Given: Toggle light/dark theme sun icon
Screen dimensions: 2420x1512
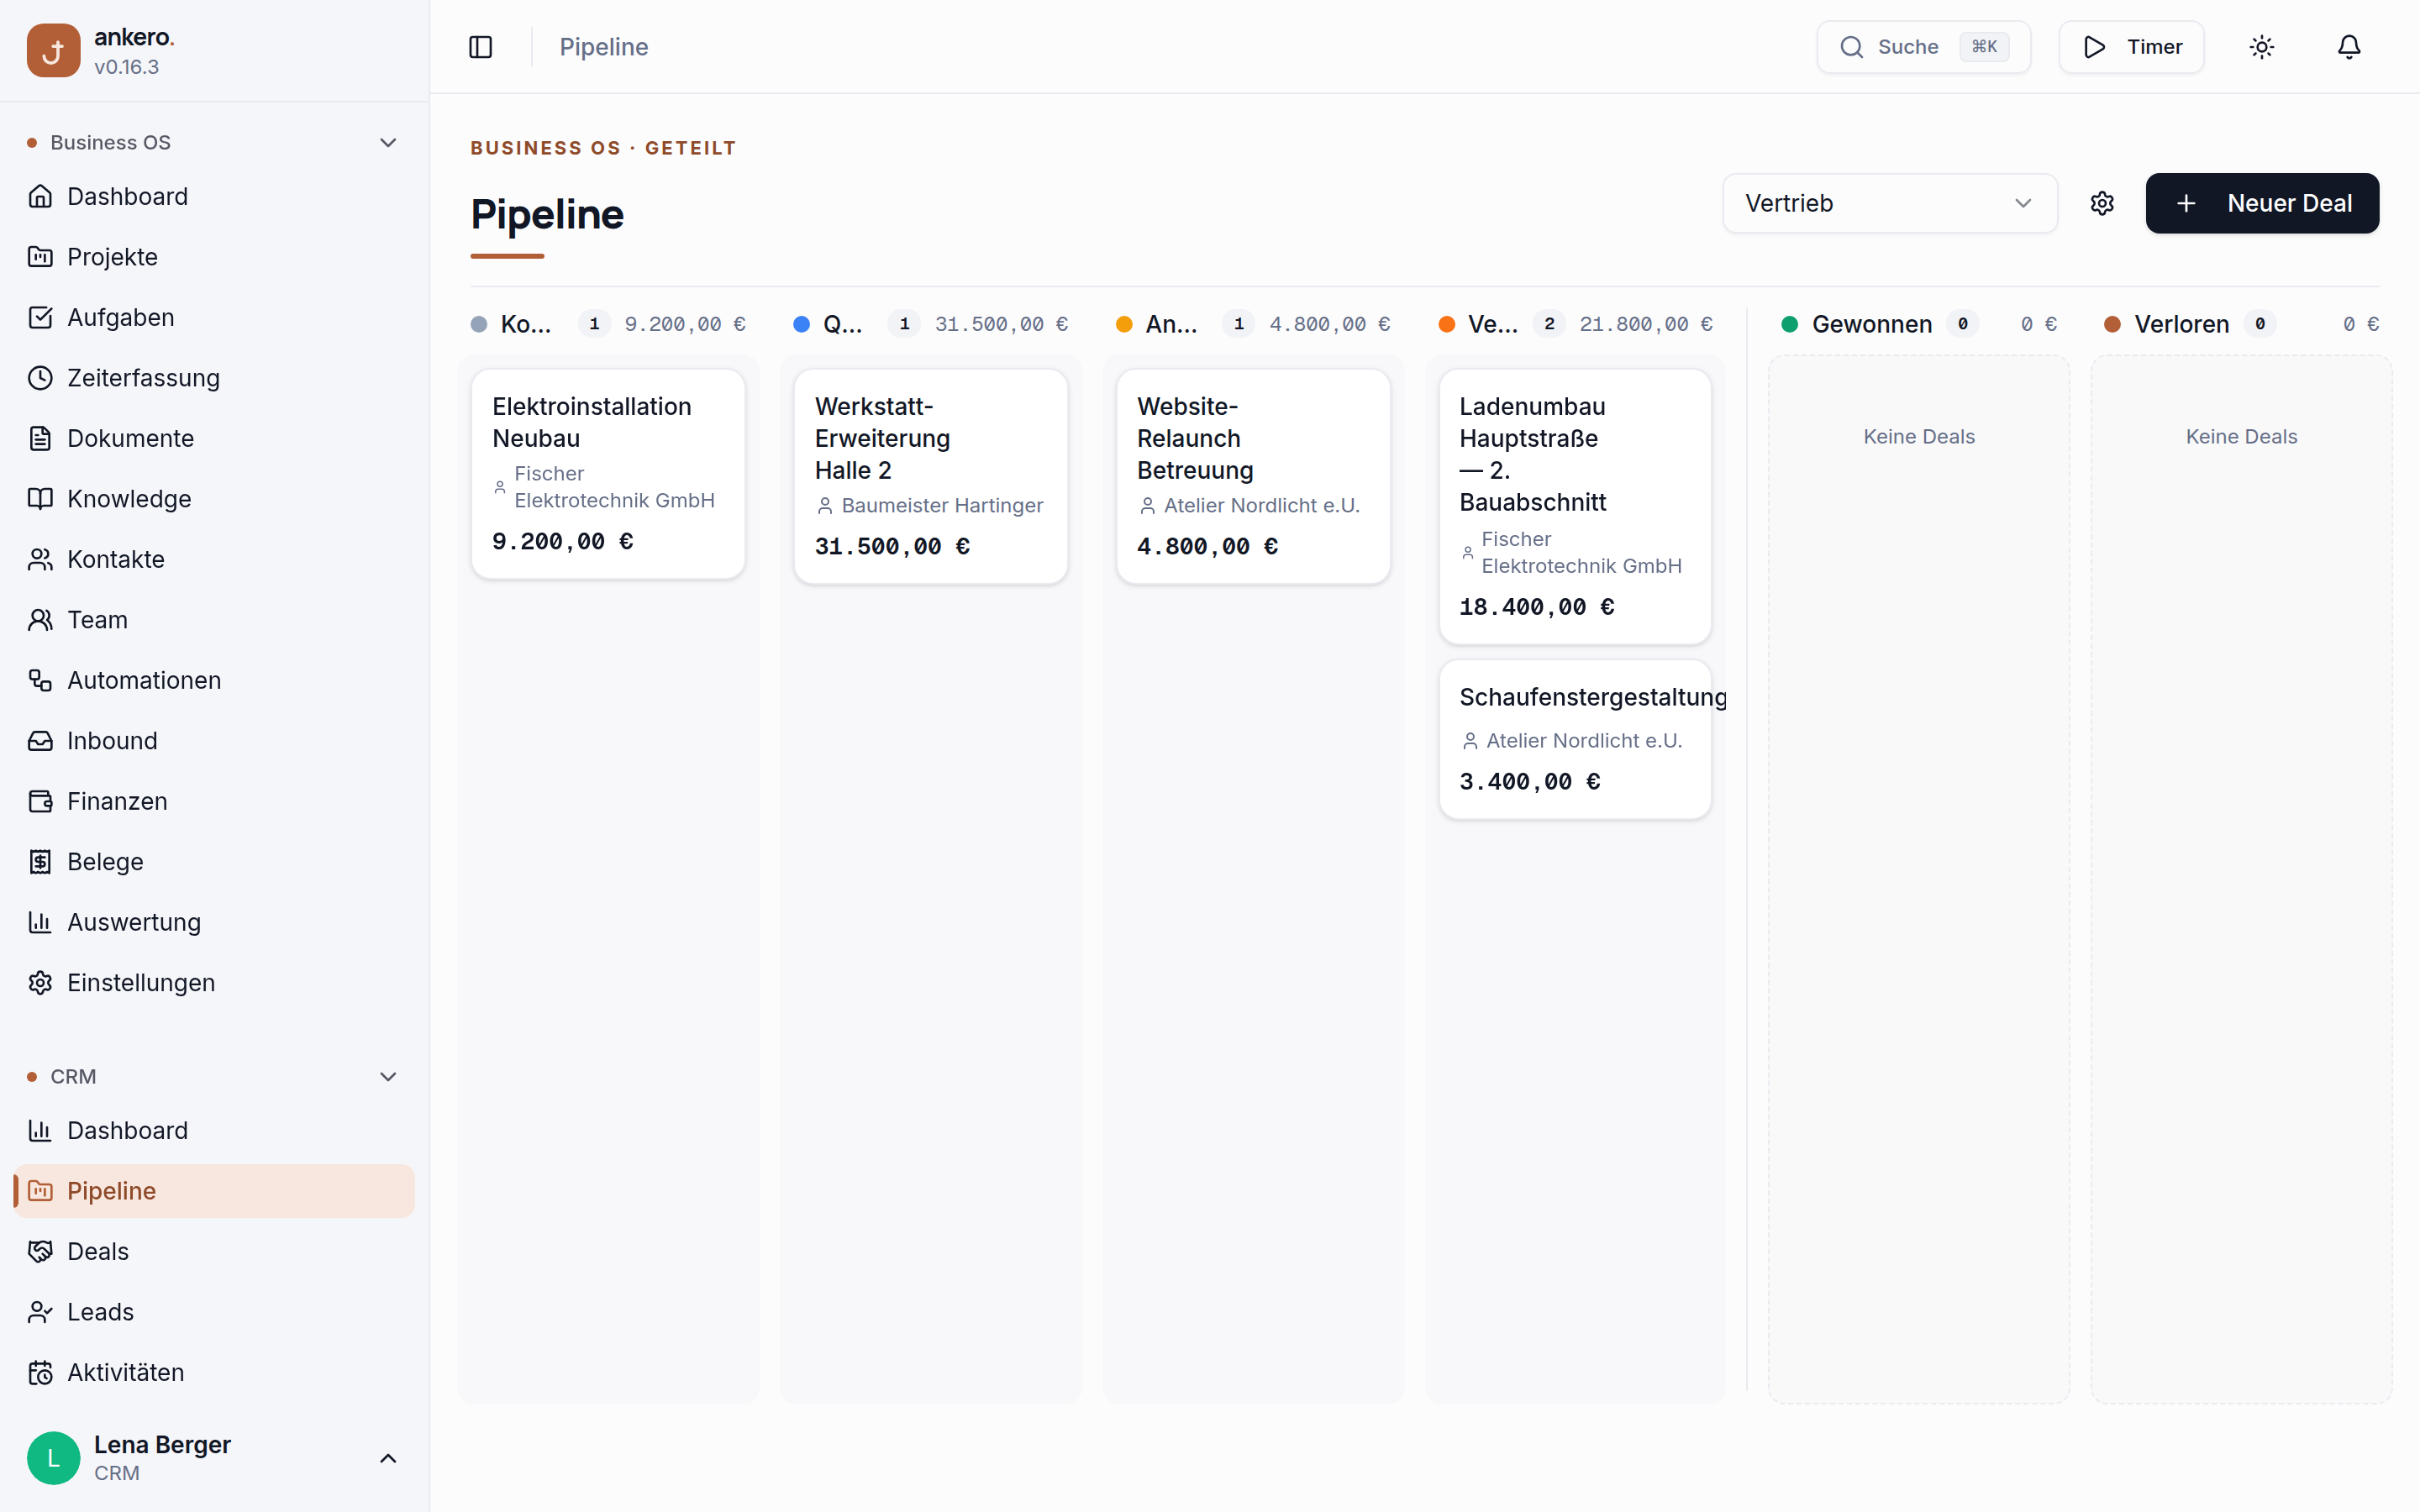Looking at the screenshot, I should pyautogui.click(x=2262, y=47).
